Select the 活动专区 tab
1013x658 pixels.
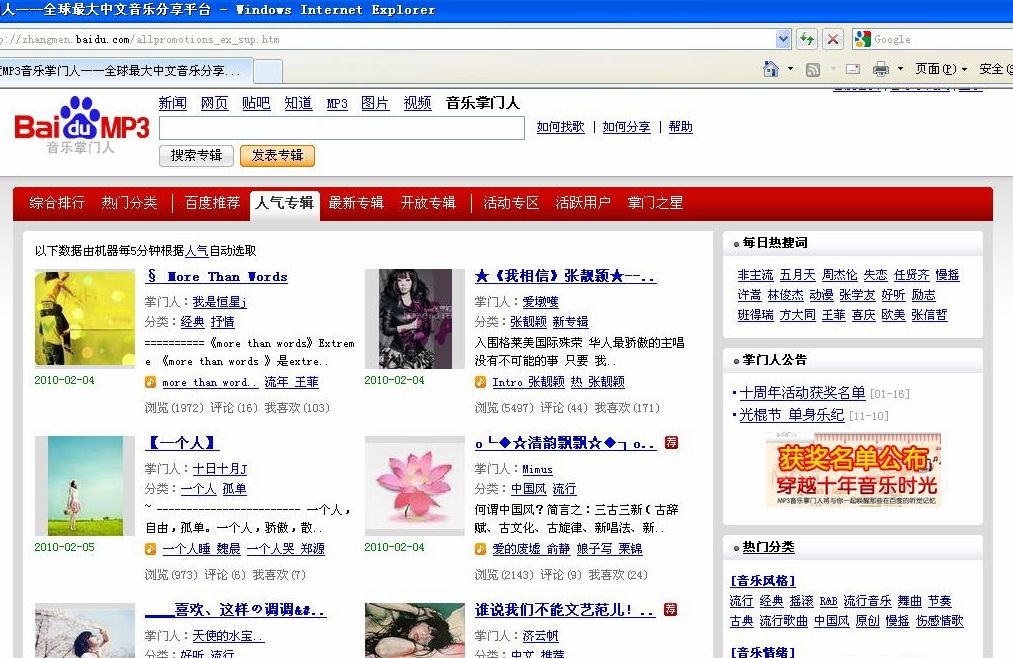click(x=511, y=203)
